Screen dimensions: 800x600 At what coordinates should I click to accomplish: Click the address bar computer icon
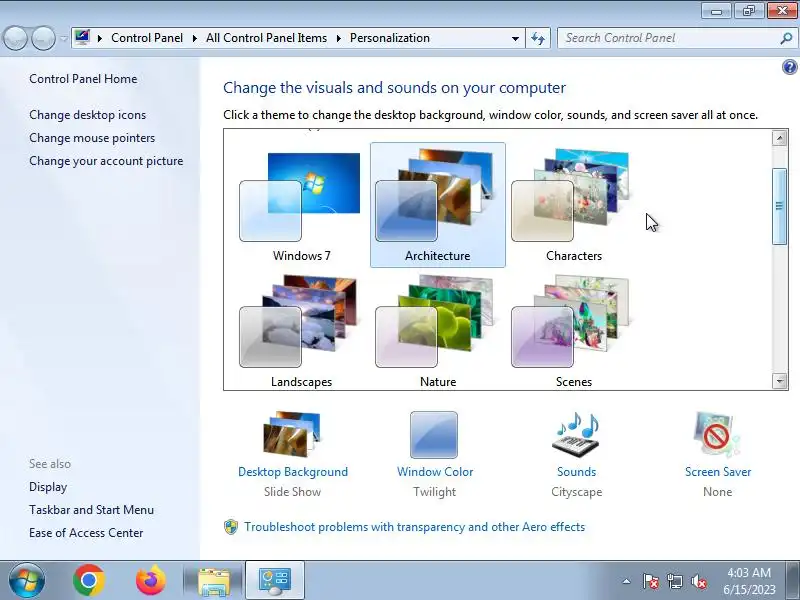pos(82,37)
